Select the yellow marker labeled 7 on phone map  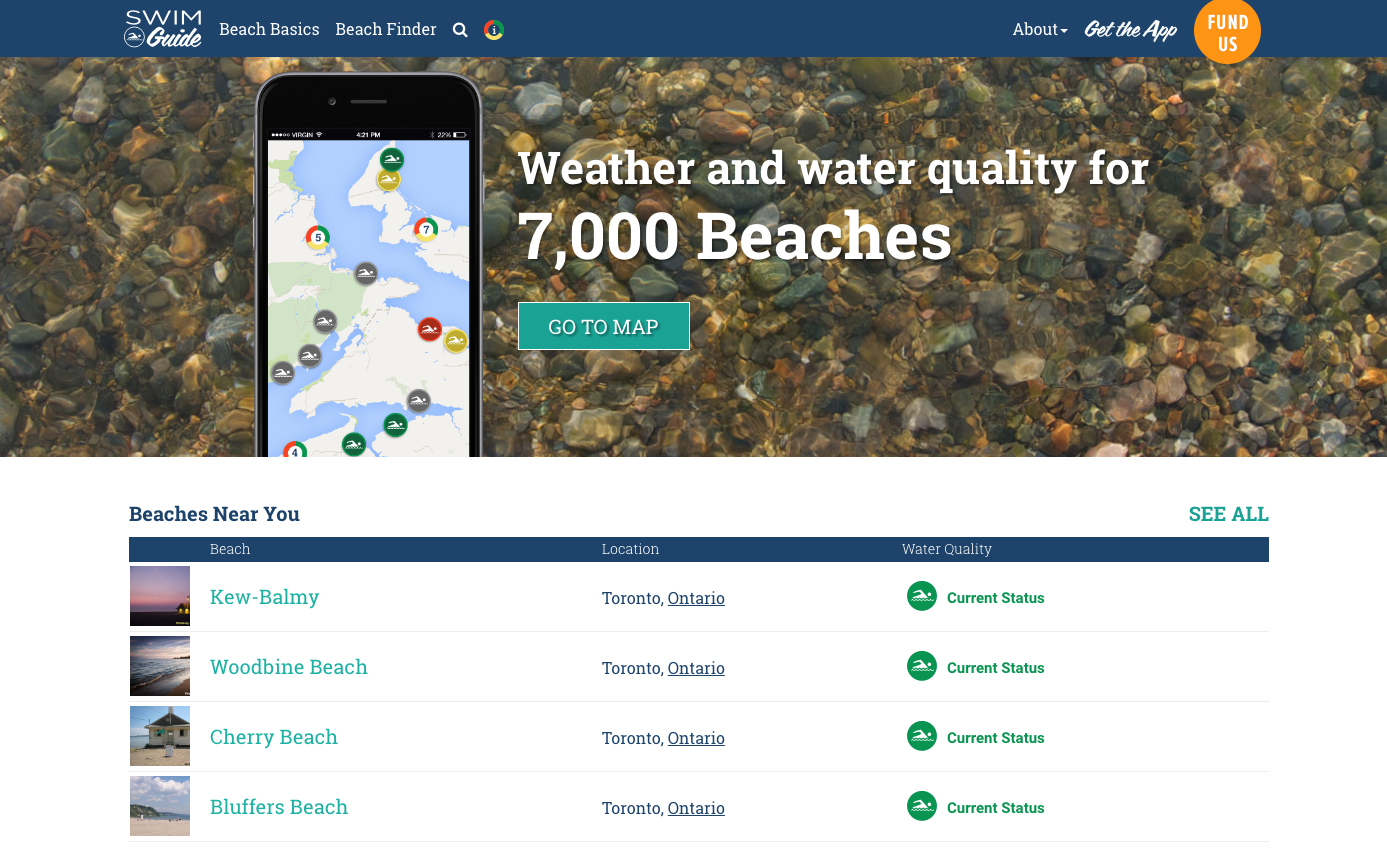pos(425,229)
